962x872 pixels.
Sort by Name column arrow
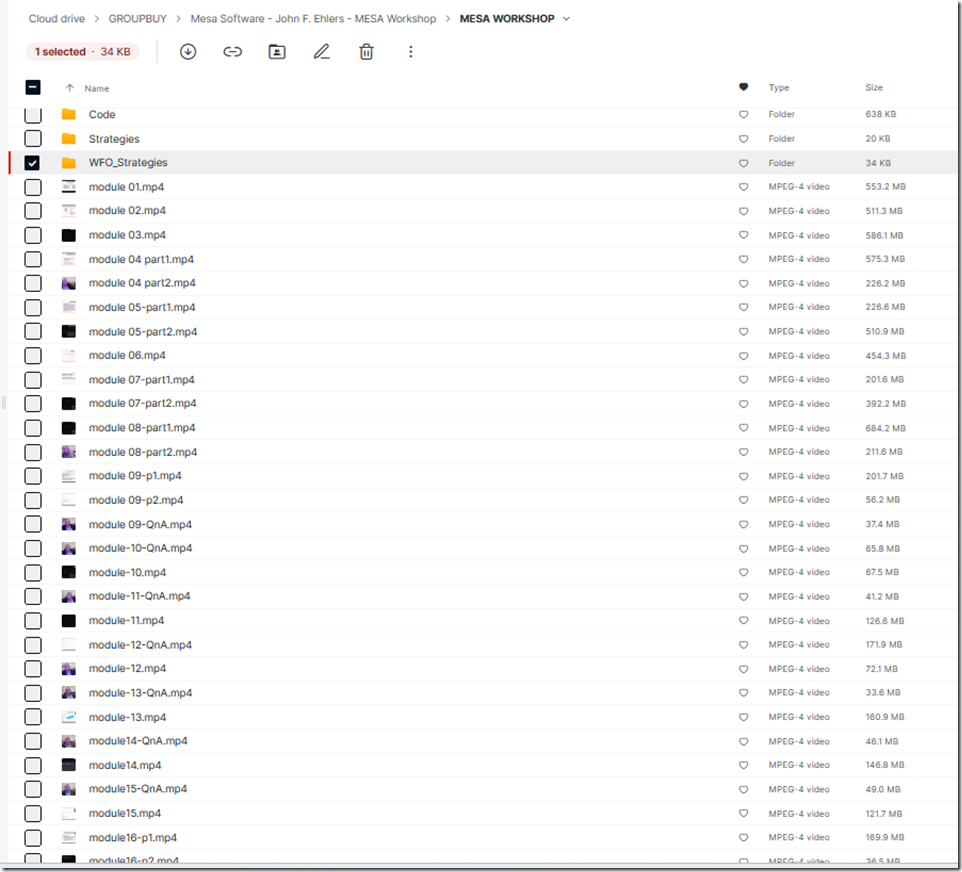point(70,88)
